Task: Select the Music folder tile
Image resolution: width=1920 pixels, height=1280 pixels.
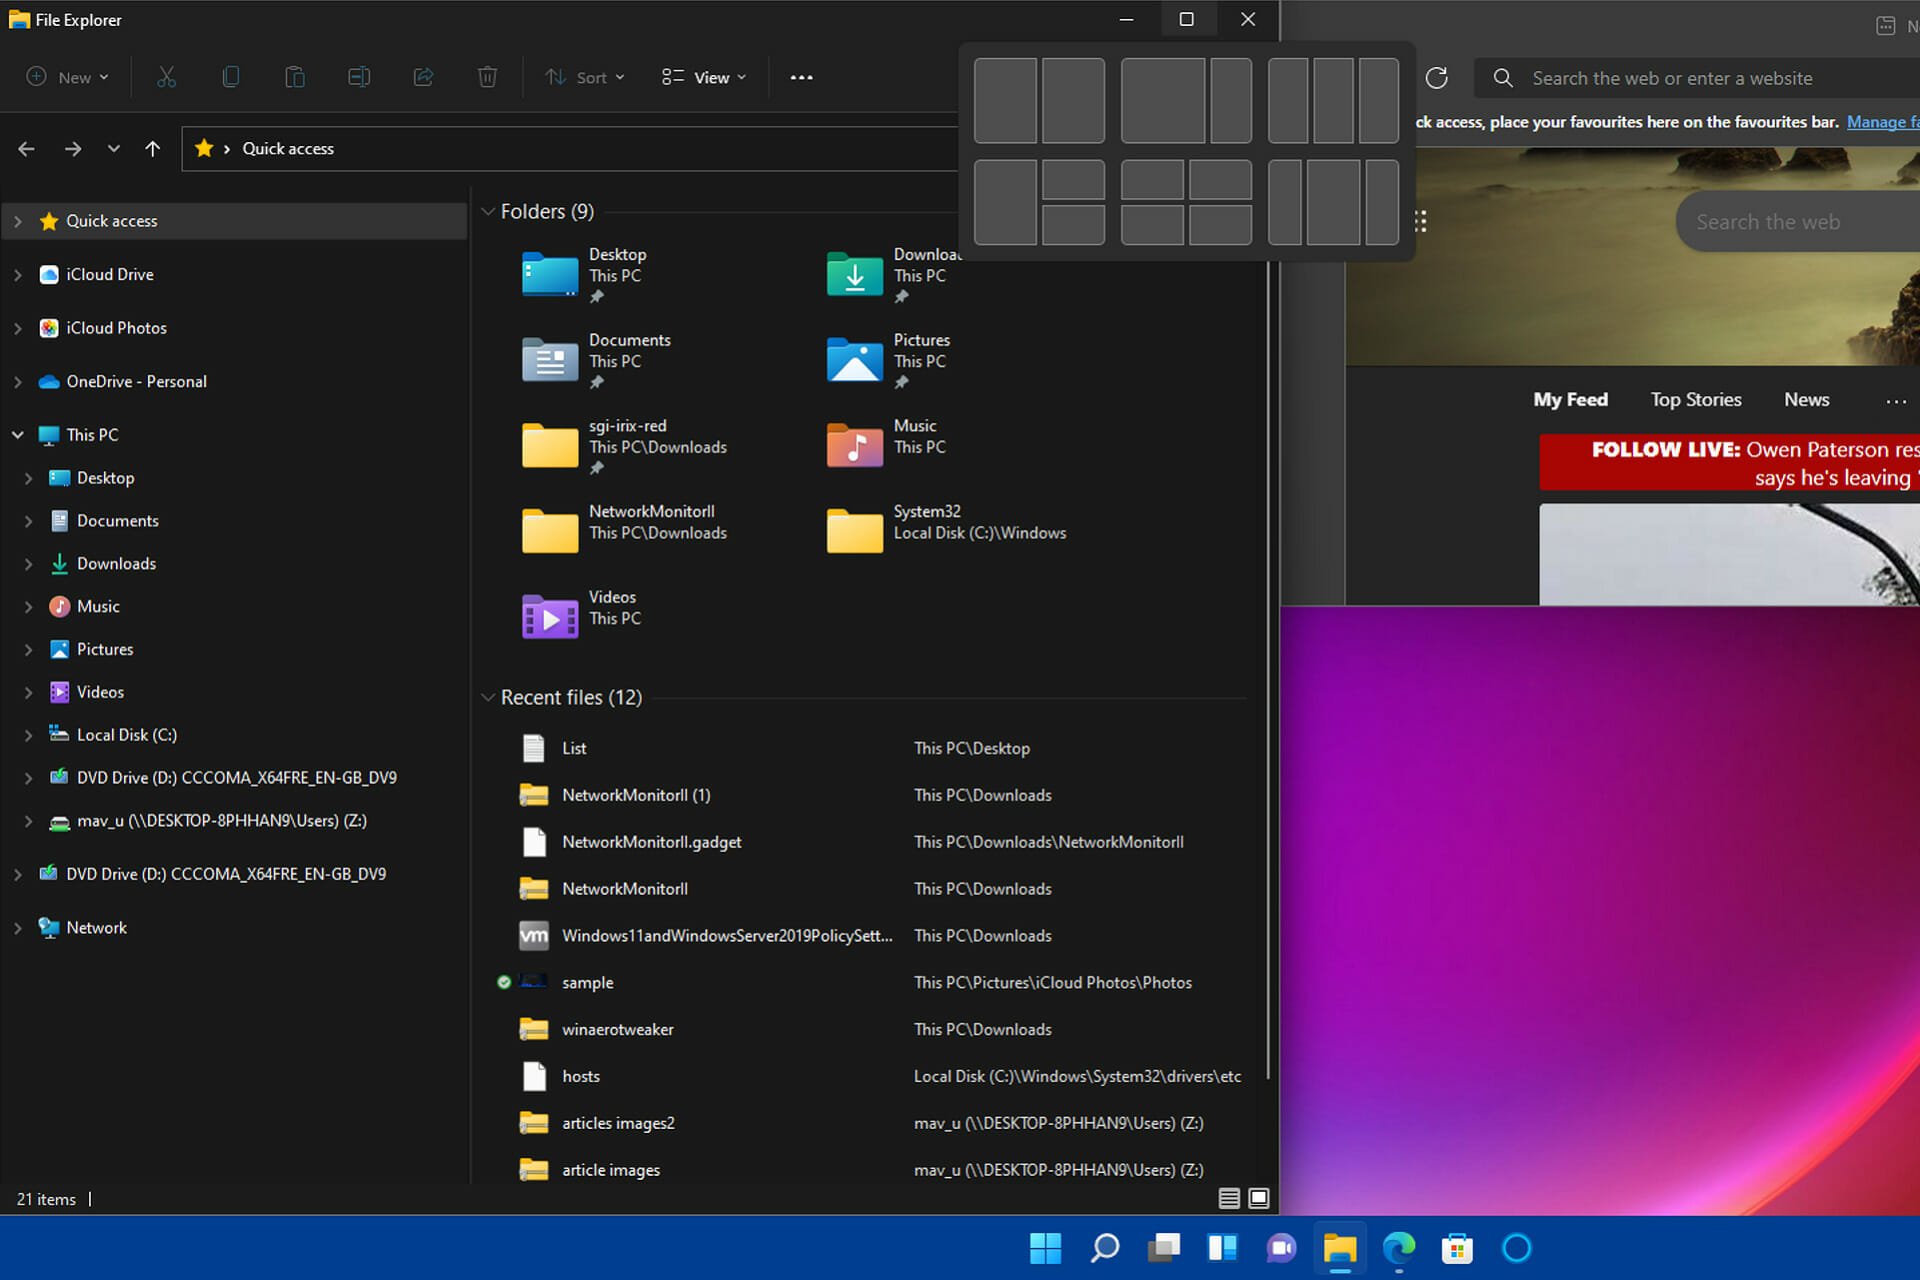Action: tap(886, 446)
